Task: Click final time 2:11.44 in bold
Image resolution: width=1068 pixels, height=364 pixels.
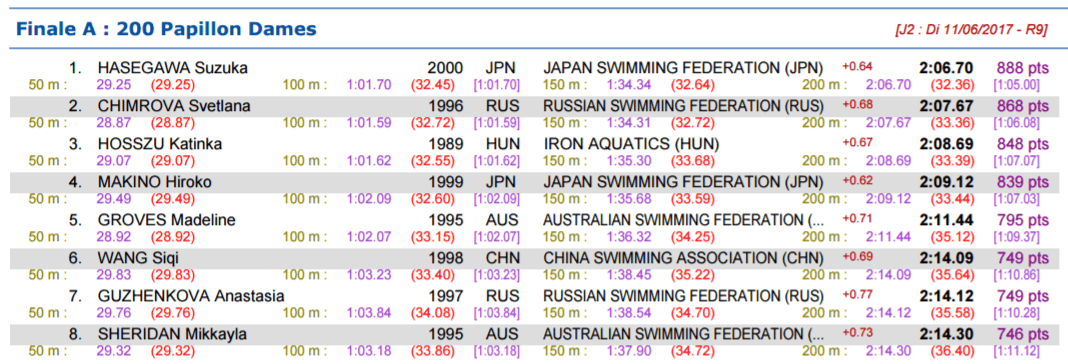Action: pyautogui.click(x=946, y=220)
